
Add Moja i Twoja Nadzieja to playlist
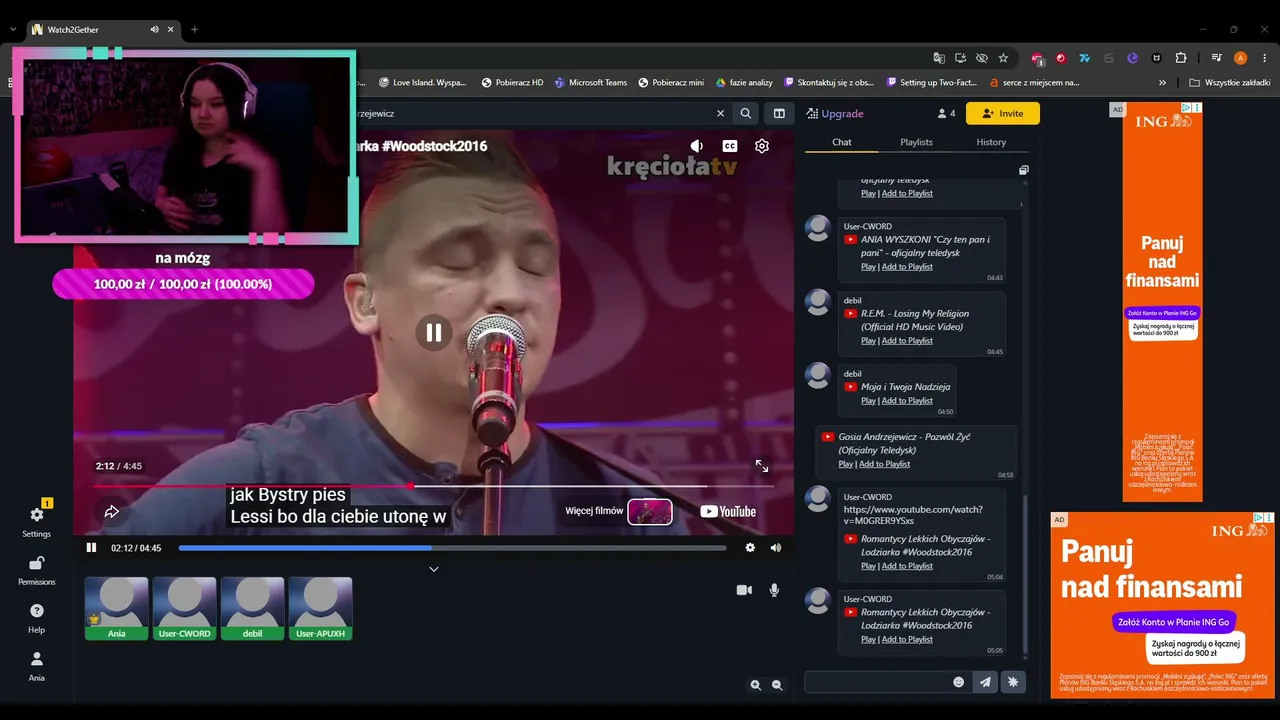tap(907, 401)
